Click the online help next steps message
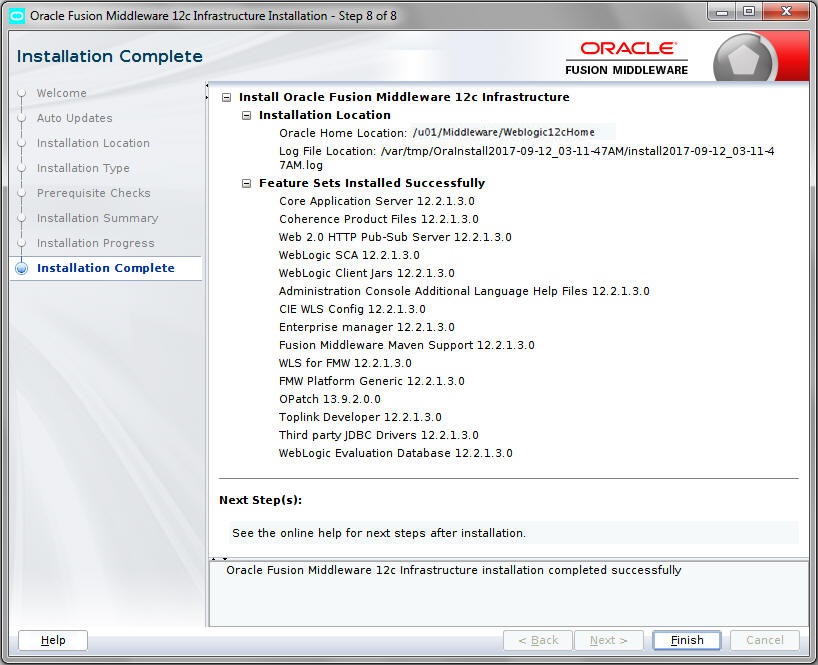The height and width of the screenshot is (665, 818). (379, 534)
